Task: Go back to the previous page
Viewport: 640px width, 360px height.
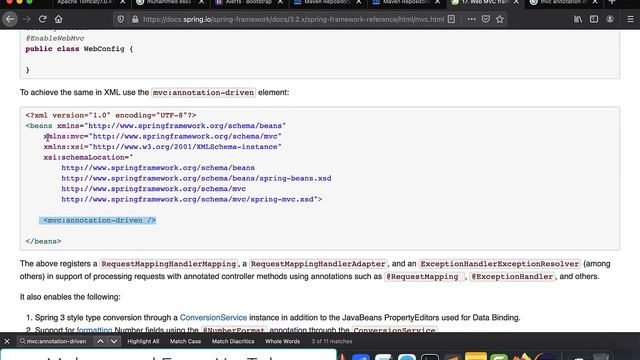Action: point(10,19)
